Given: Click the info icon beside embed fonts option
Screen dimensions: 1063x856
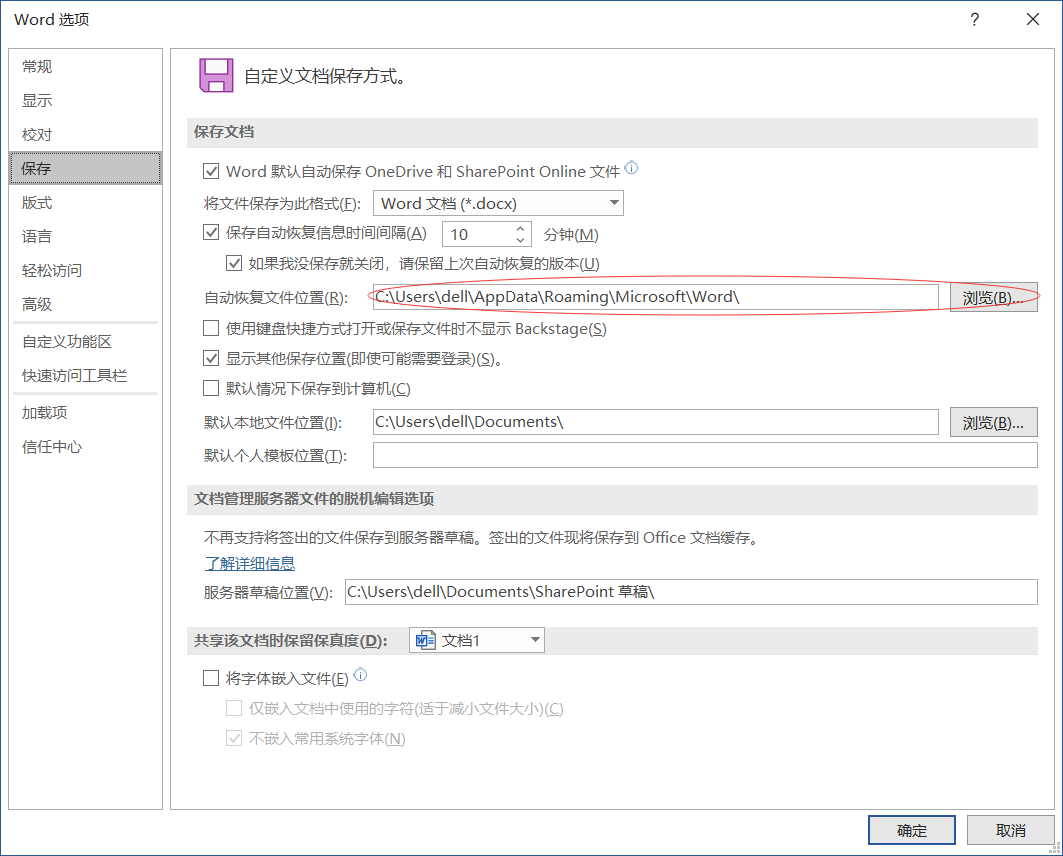Looking at the screenshot, I should [361, 674].
